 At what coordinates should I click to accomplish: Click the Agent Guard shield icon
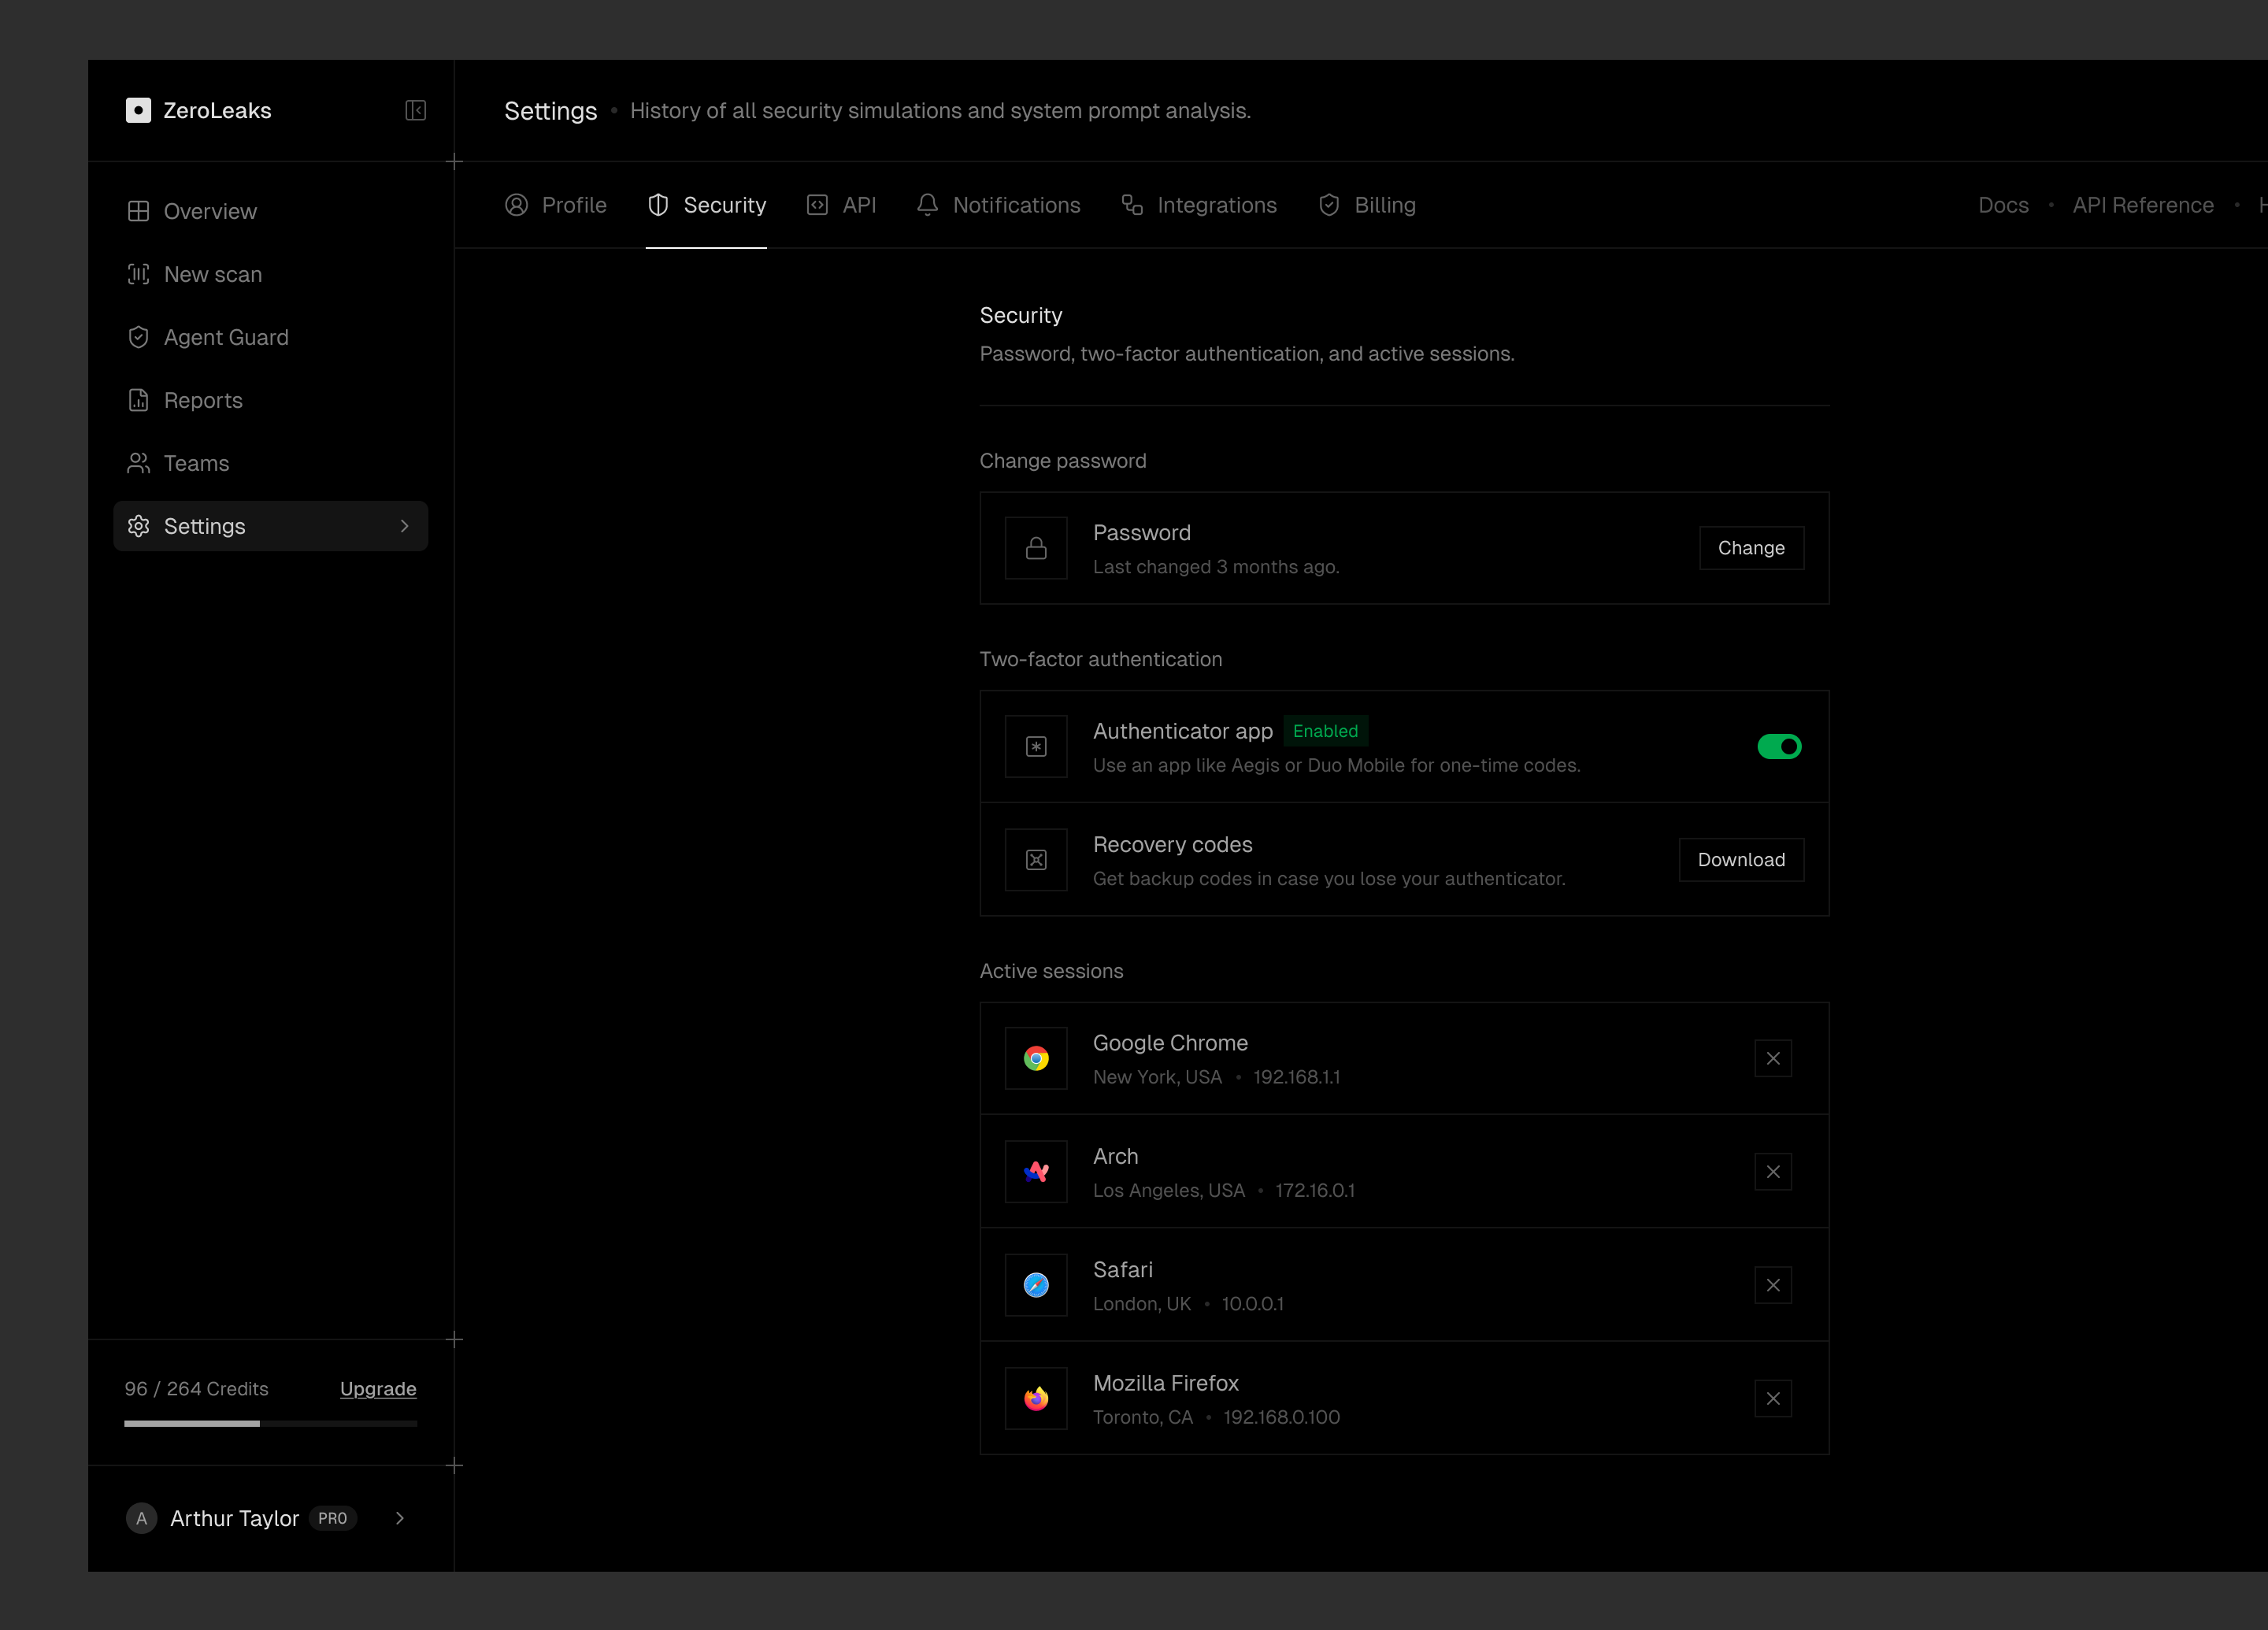pos(139,337)
